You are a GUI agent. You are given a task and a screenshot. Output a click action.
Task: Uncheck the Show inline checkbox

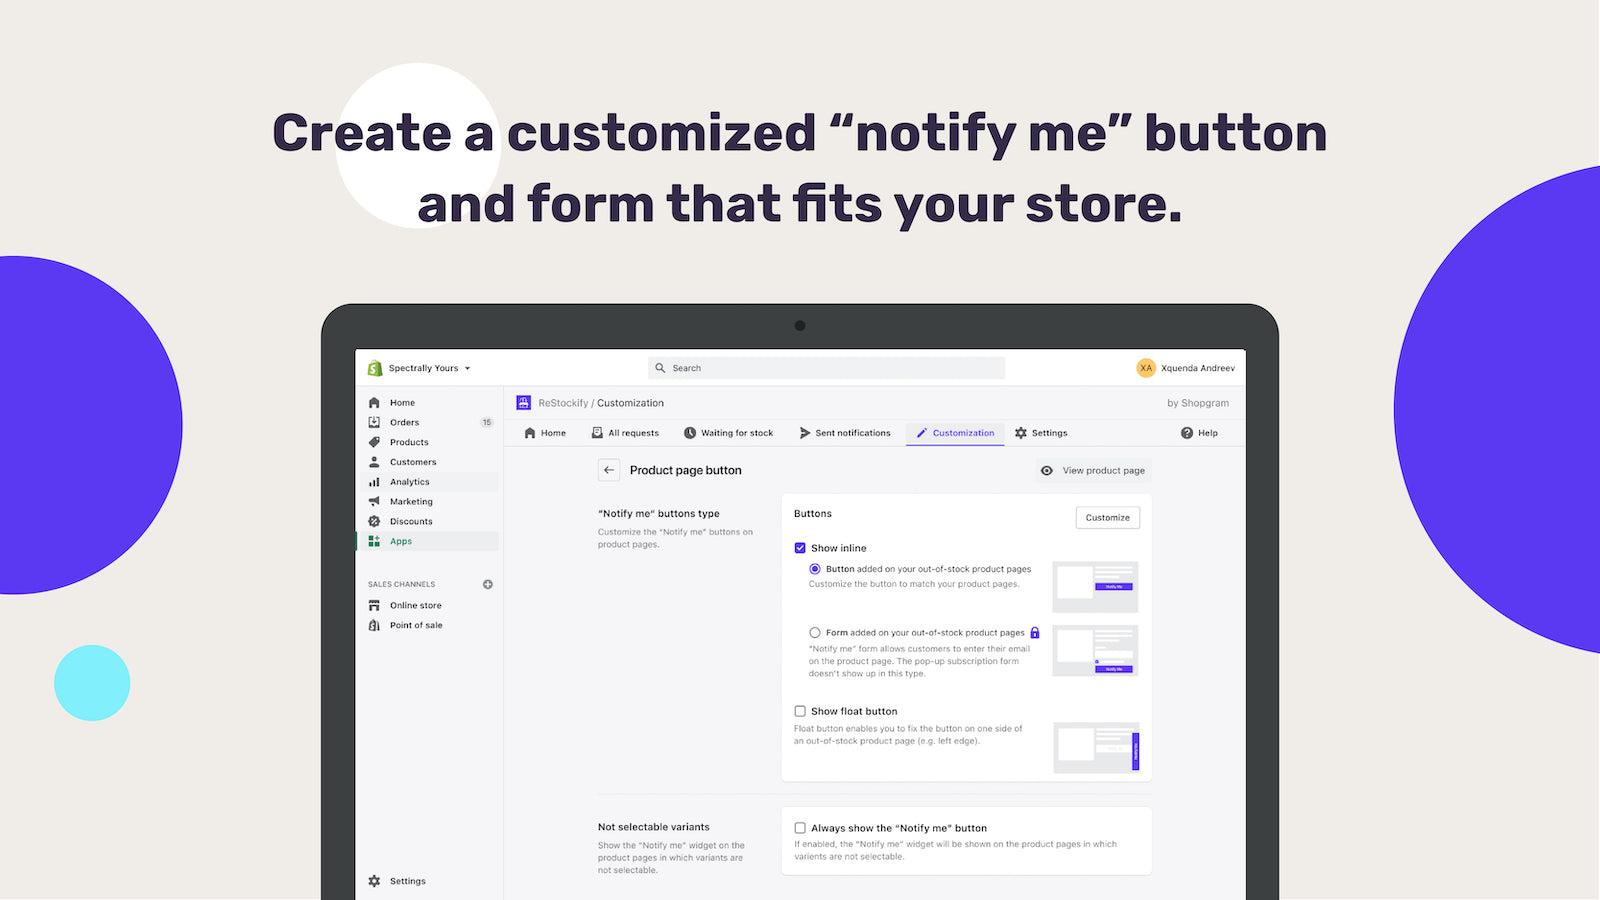(x=800, y=548)
